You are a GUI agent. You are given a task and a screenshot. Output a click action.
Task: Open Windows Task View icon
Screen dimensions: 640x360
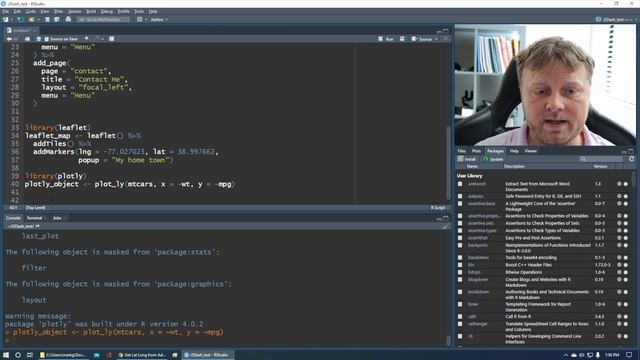(29, 355)
